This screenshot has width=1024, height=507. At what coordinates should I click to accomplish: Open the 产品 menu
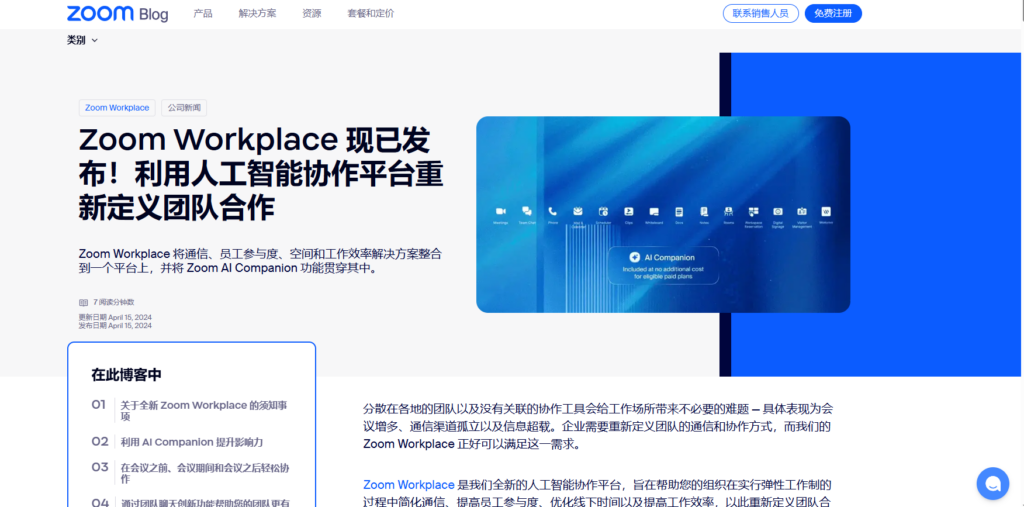tap(203, 14)
